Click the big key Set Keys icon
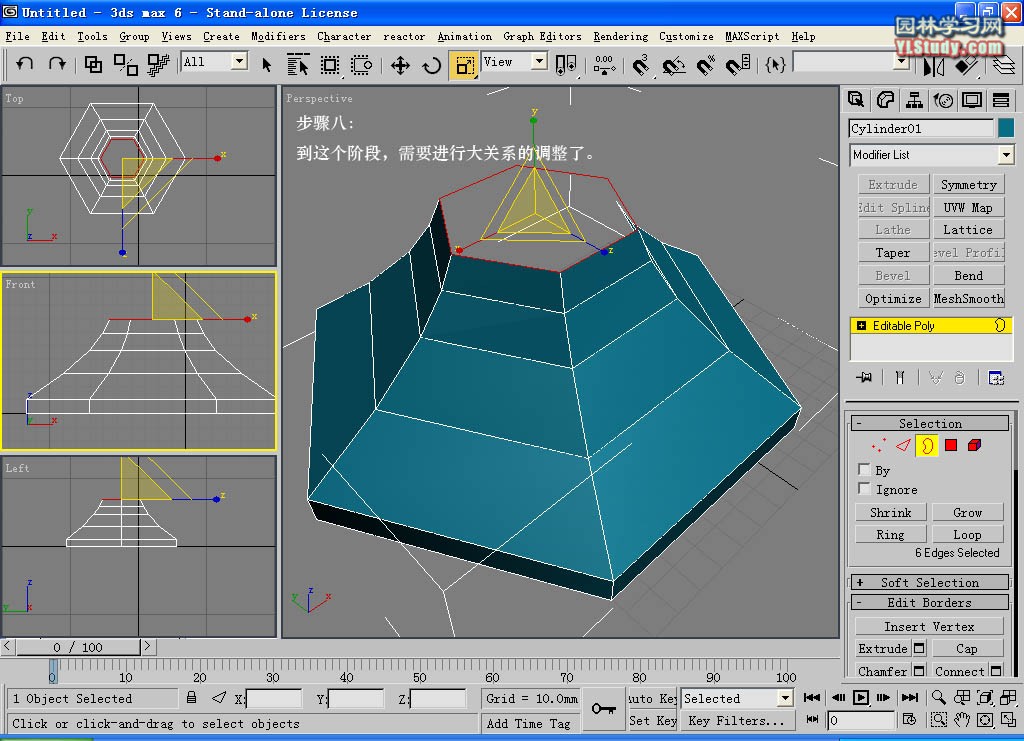The height and width of the screenshot is (741, 1024). (x=603, y=708)
